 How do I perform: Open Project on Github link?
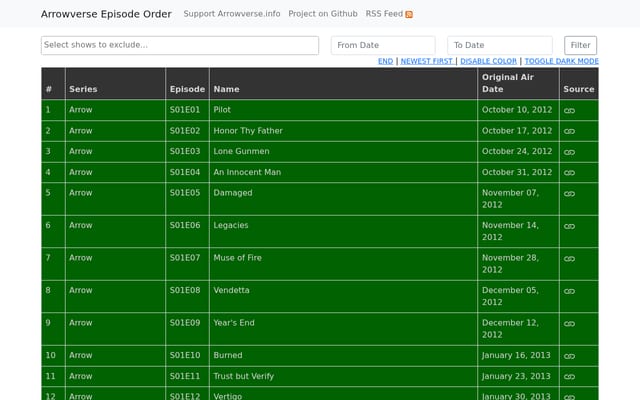pos(323,14)
